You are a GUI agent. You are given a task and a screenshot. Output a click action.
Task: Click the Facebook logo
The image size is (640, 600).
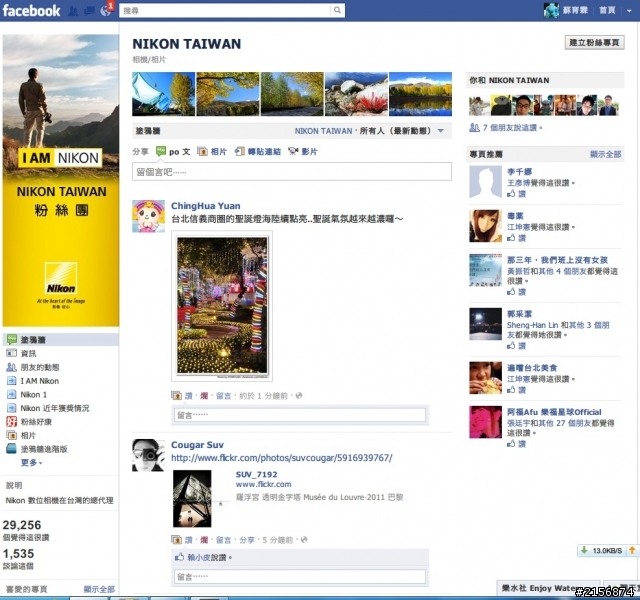(31, 10)
